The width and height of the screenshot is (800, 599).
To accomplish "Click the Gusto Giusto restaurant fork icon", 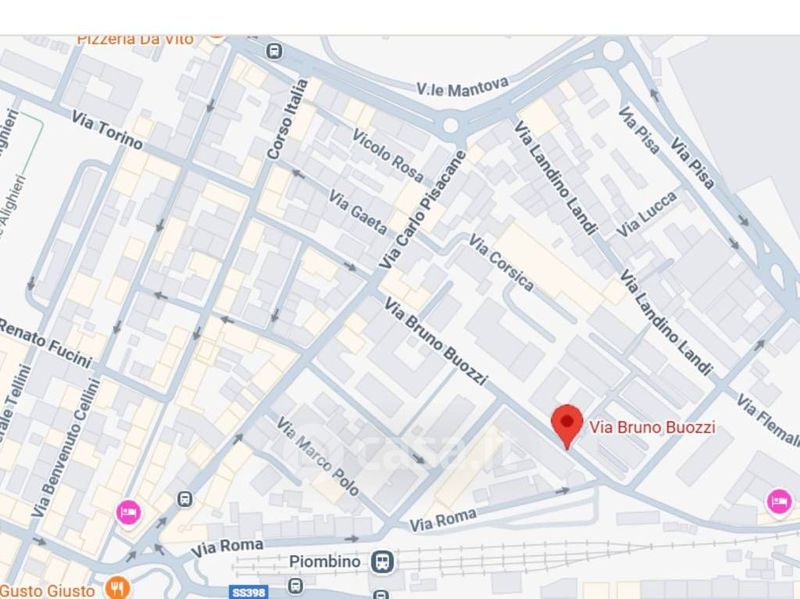I will [118, 589].
